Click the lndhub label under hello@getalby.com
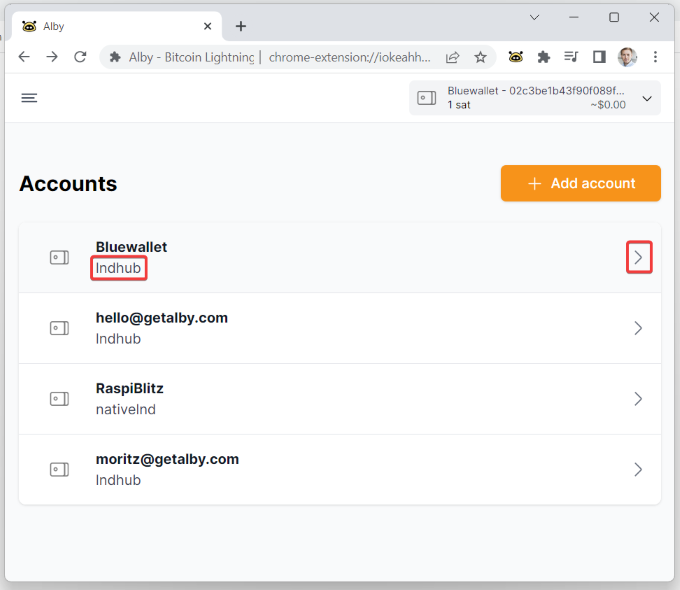Viewport: 680px width, 590px height. [118, 339]
